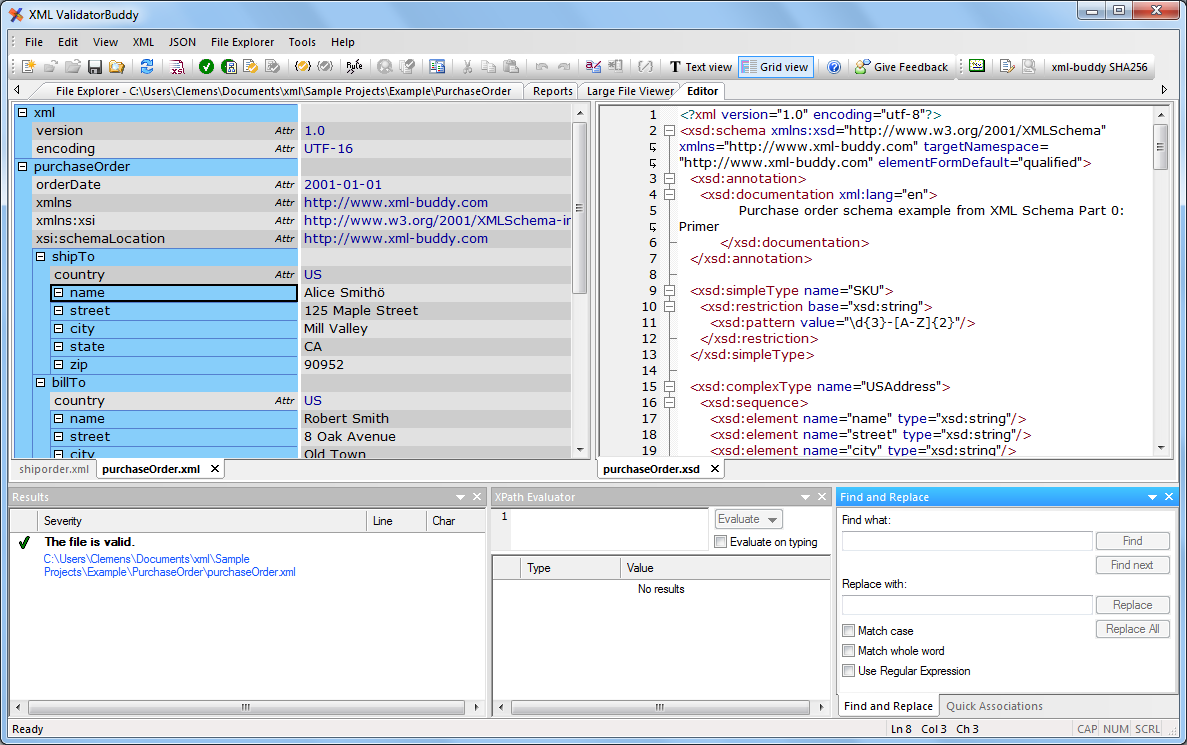Collapse the zip node under shipTo
Screen dimensions: 1187x745
(58, 365)
